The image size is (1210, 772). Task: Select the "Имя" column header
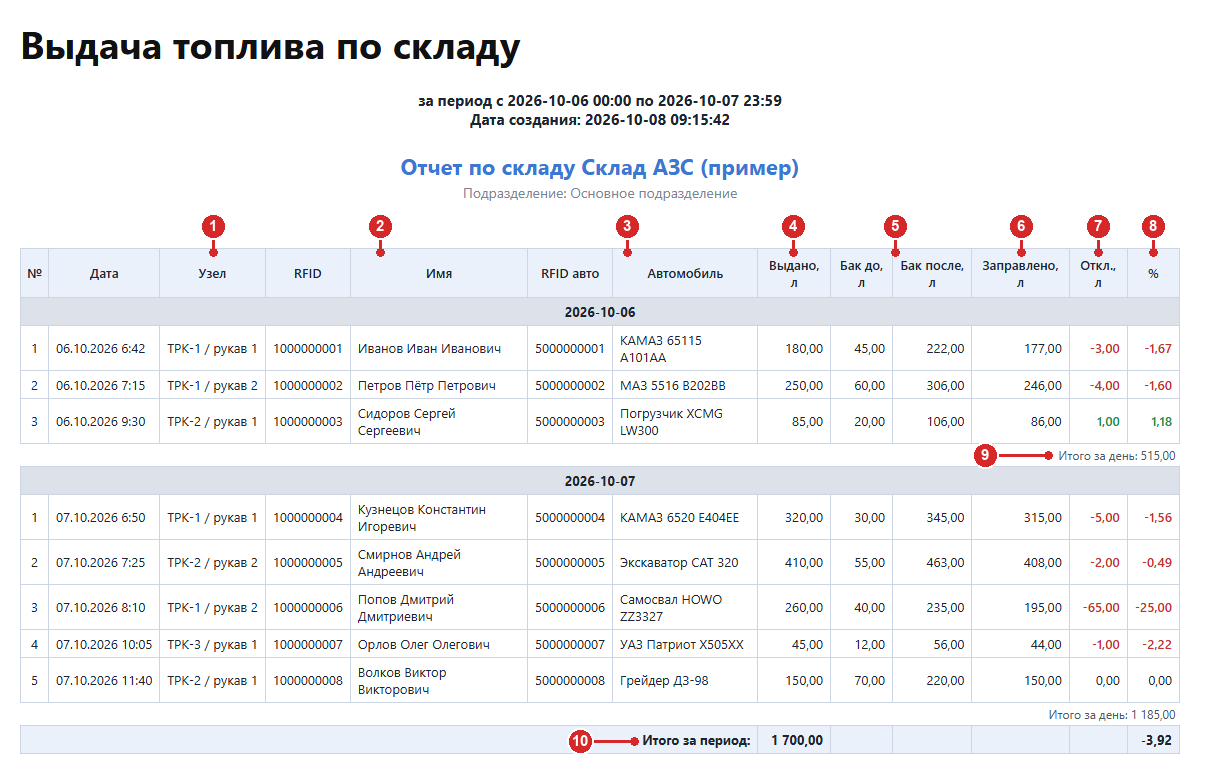[439, 273]
